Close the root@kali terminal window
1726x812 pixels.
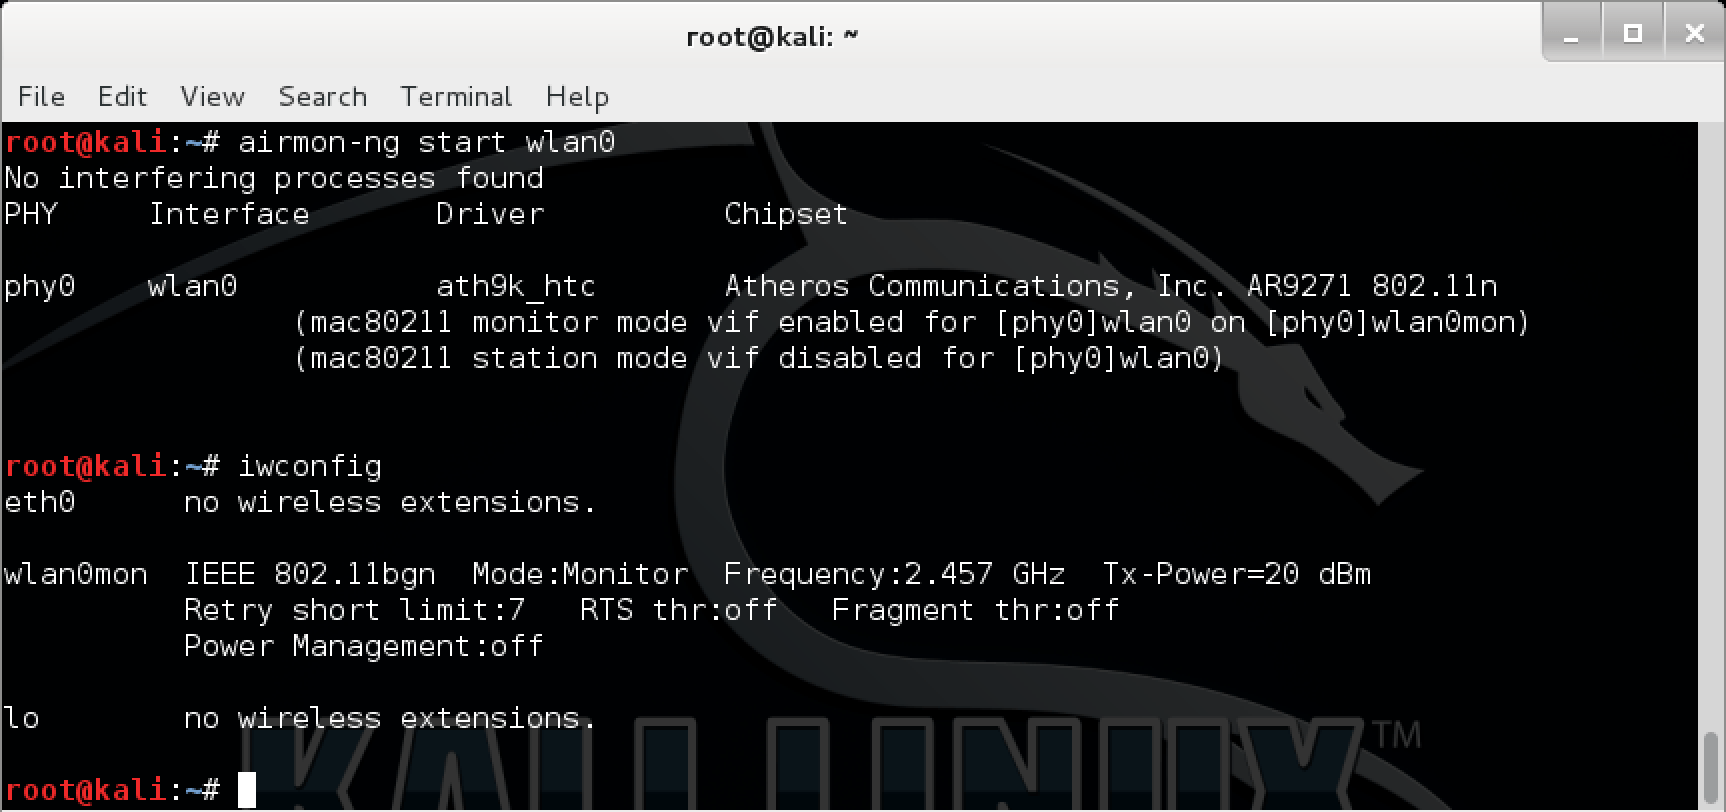pos(1694,35)
